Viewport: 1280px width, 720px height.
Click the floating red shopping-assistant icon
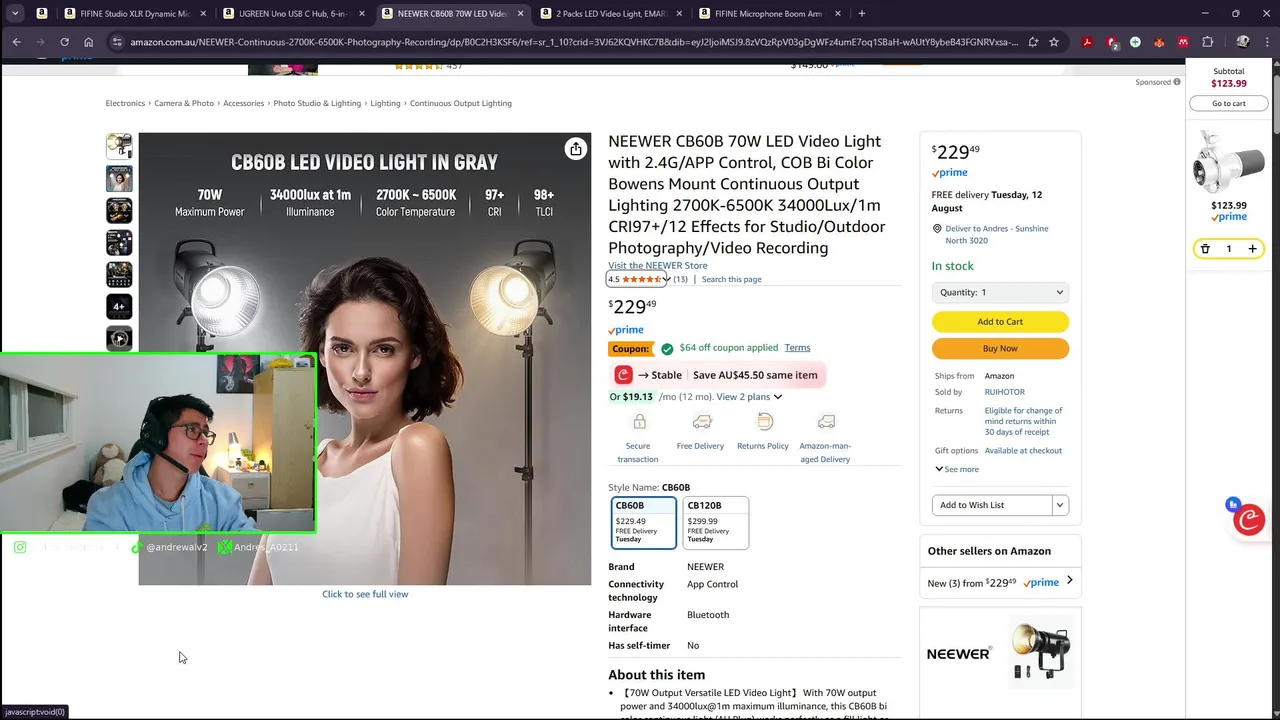(1248, 520)
